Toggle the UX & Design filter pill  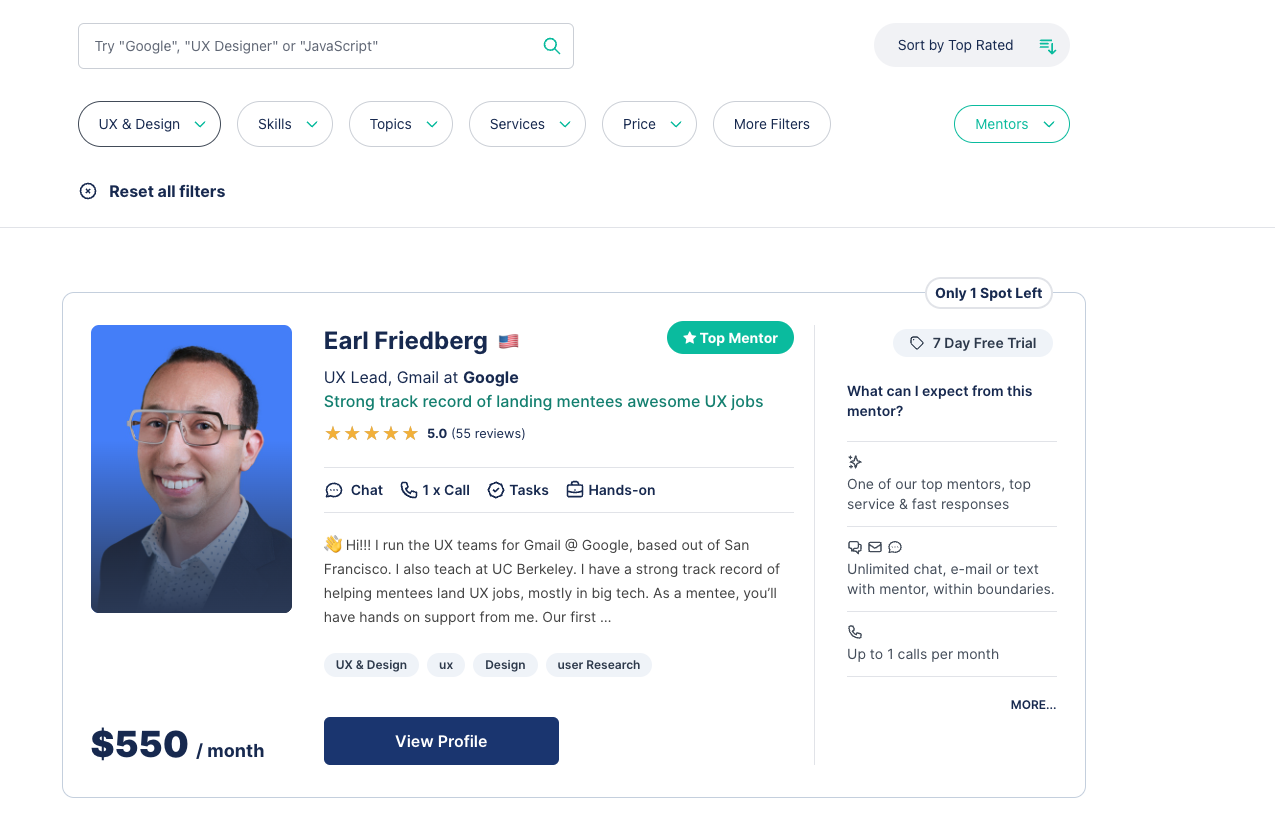149,124
